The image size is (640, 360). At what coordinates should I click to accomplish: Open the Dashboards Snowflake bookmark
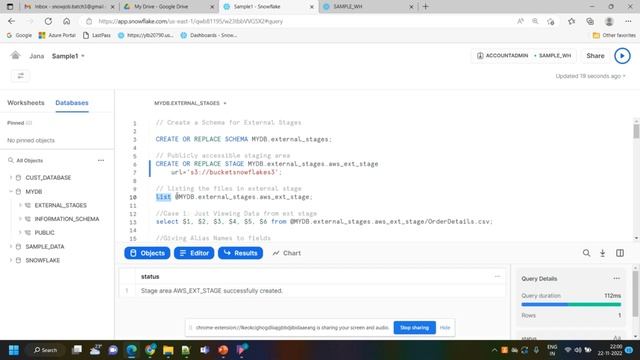(209, 36)
